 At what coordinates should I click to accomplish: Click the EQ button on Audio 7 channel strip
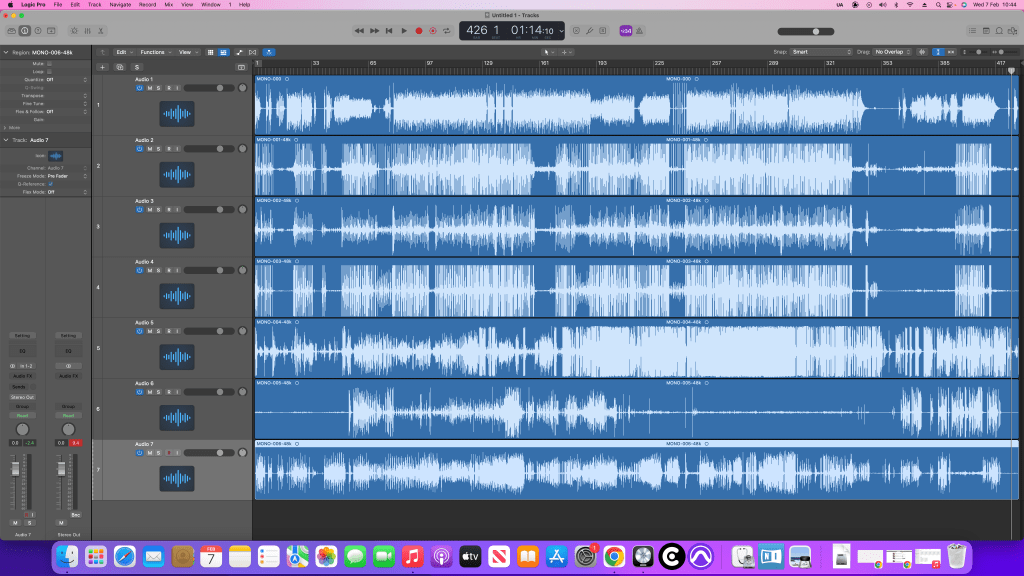20,351
